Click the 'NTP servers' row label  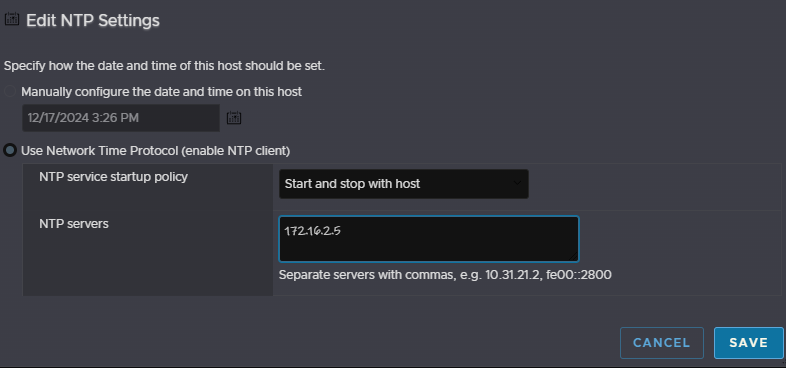pos(74,224)
